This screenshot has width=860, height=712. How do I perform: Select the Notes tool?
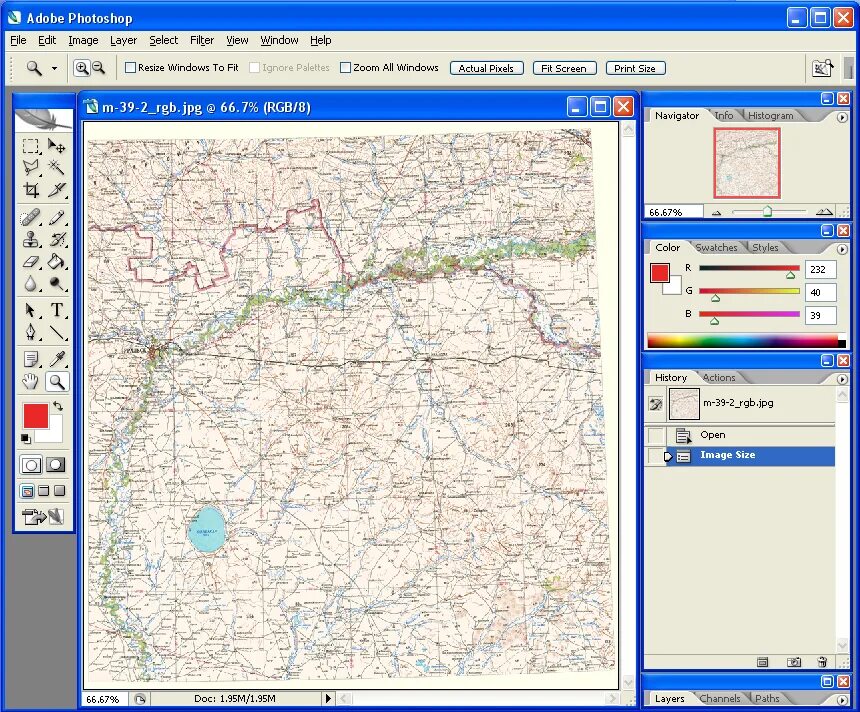[31, 359]
